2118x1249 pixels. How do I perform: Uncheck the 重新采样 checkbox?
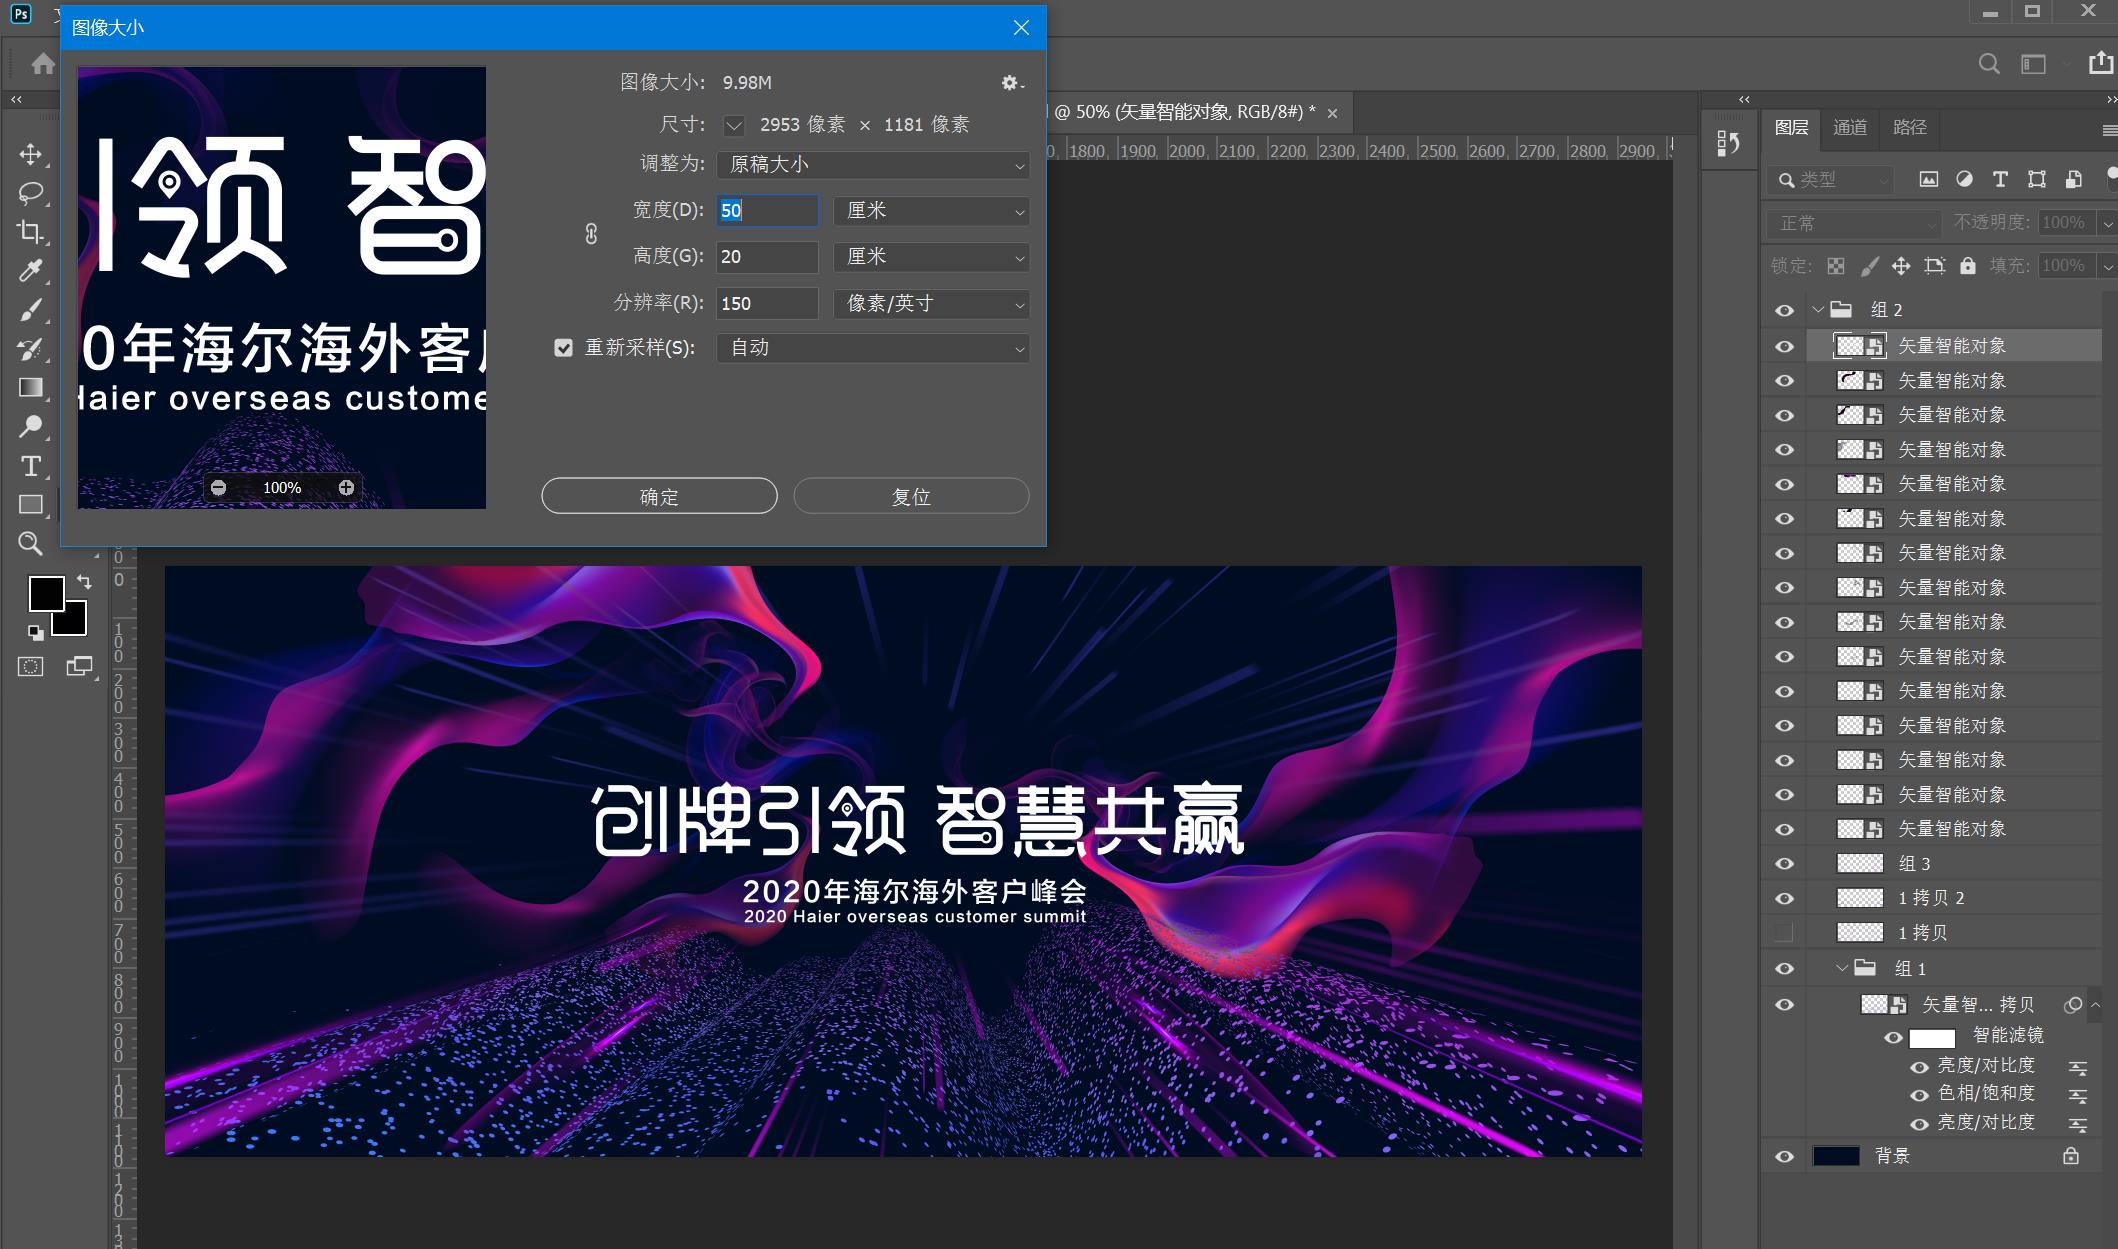tap(564, 348)
